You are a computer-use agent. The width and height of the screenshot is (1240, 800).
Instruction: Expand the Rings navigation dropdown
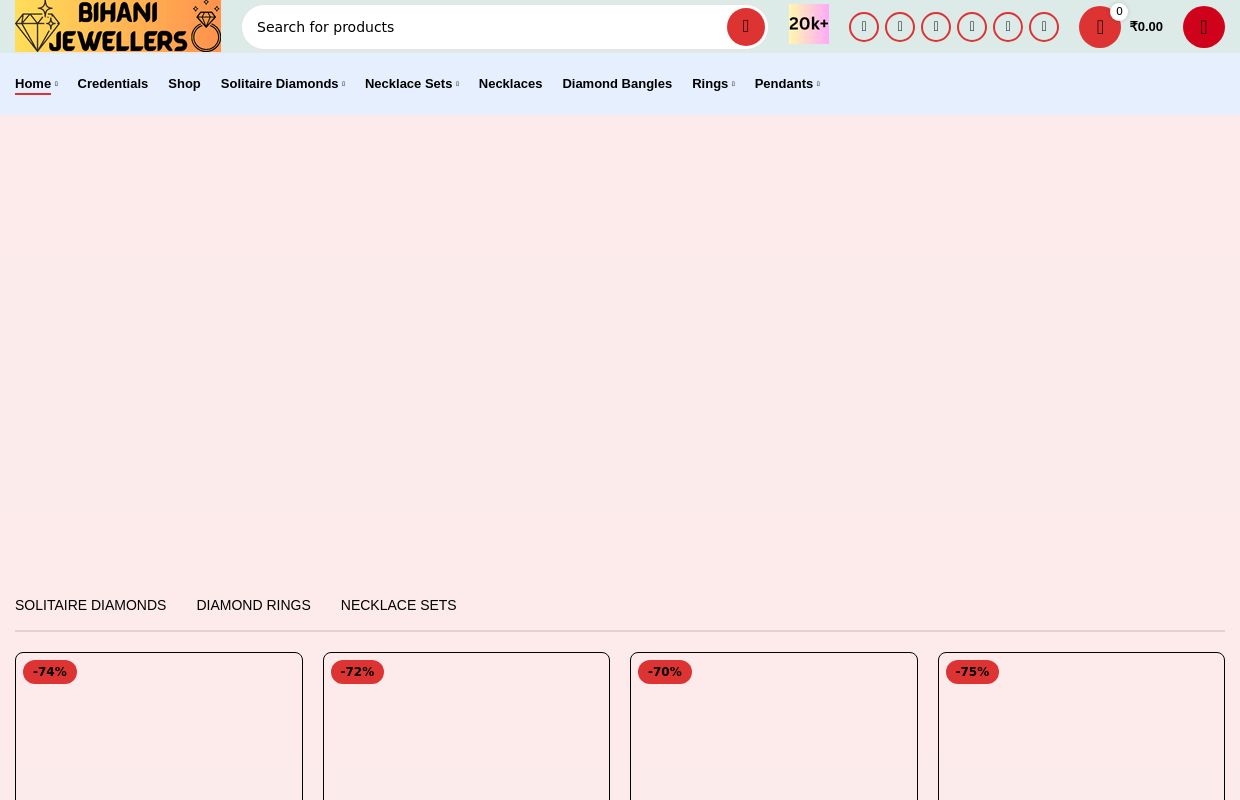[x=713, y=84]
